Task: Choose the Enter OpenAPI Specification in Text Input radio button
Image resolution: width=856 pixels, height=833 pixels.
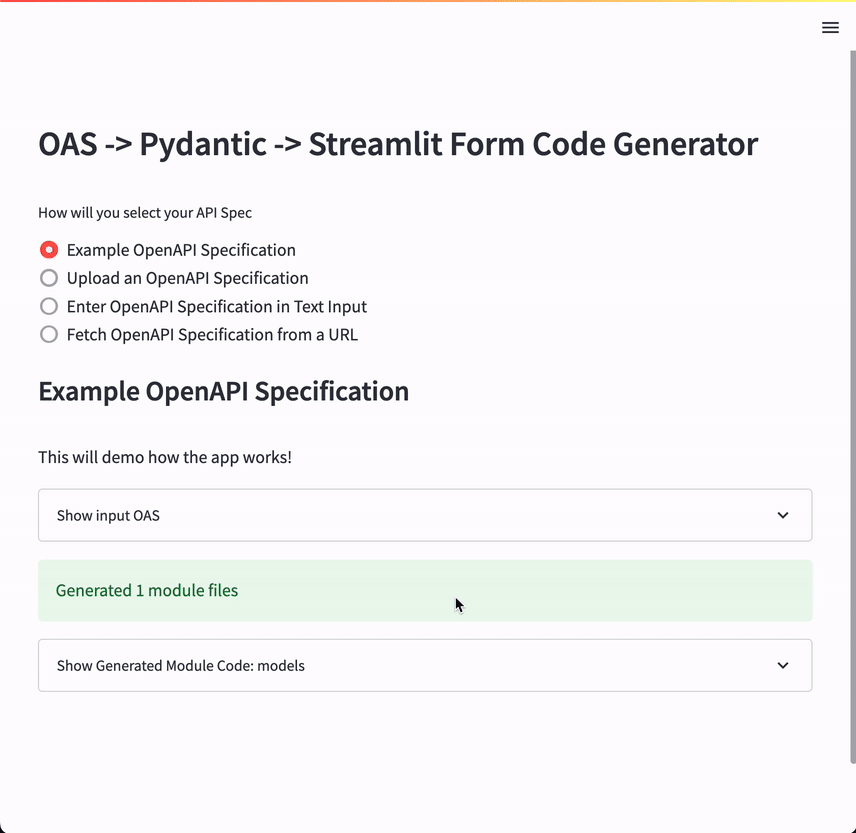Action: [x=49, y=306]
